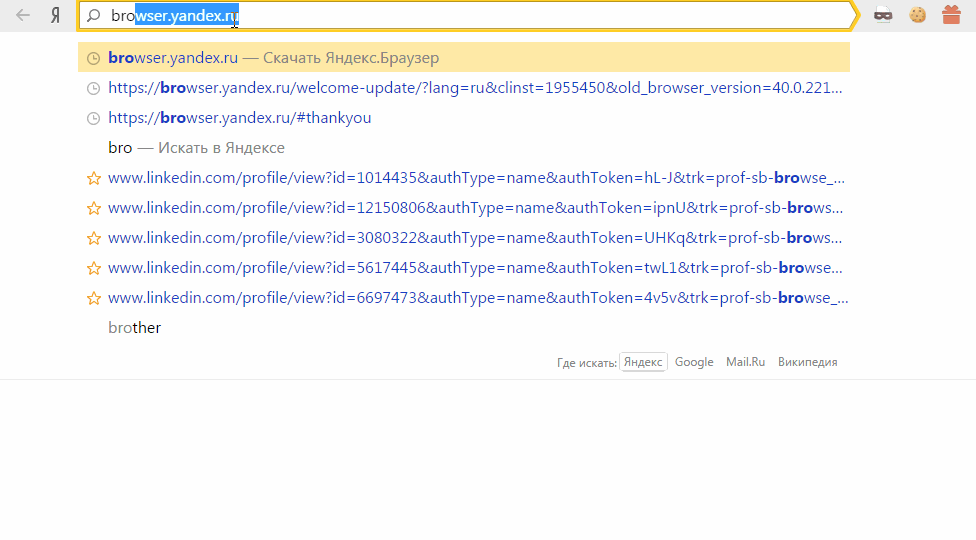The height and width of the screenshot is (540, 976).
Task: Click bookmark star for LinkedIn id=6697473
Action: tap(93, 299)
